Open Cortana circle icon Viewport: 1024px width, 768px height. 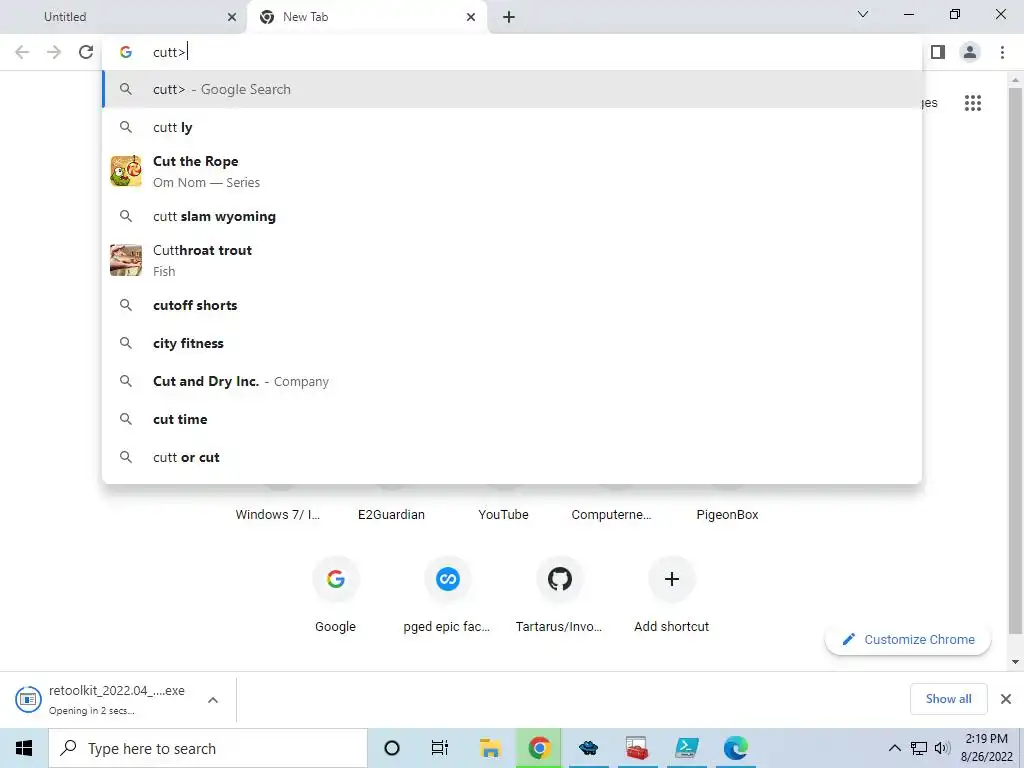tap(392, 748)
